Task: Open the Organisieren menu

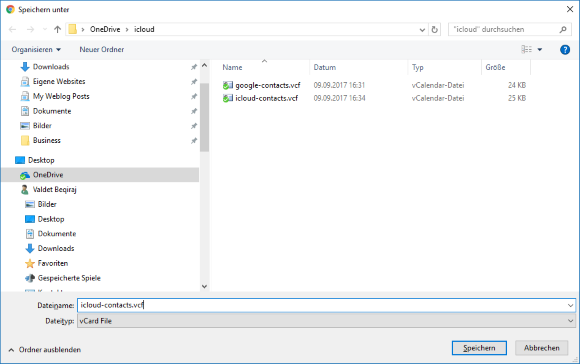Action: pos(36,50)
